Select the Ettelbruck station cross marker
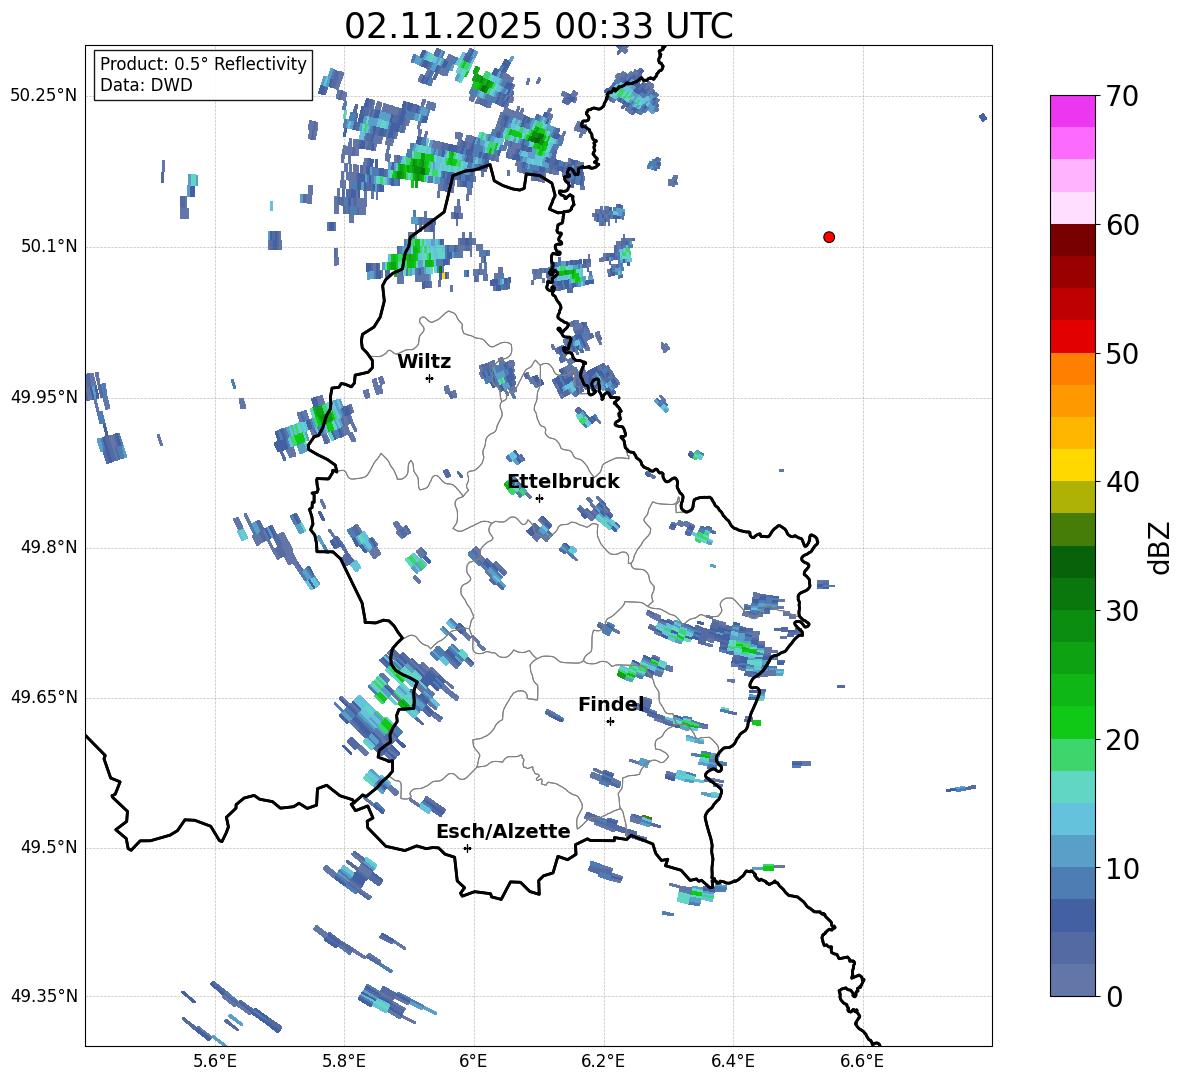 click(x=539, y=498)
